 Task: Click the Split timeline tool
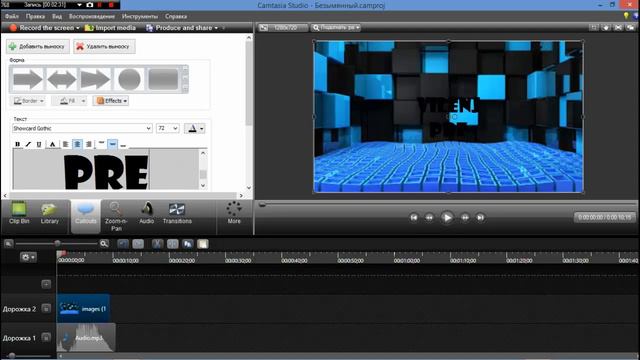click(173, 244)
